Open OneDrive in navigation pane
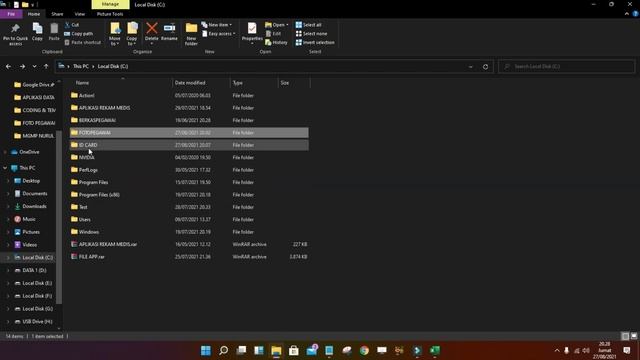640x360 pixels. pyautogui.click(x=29, y=152)
